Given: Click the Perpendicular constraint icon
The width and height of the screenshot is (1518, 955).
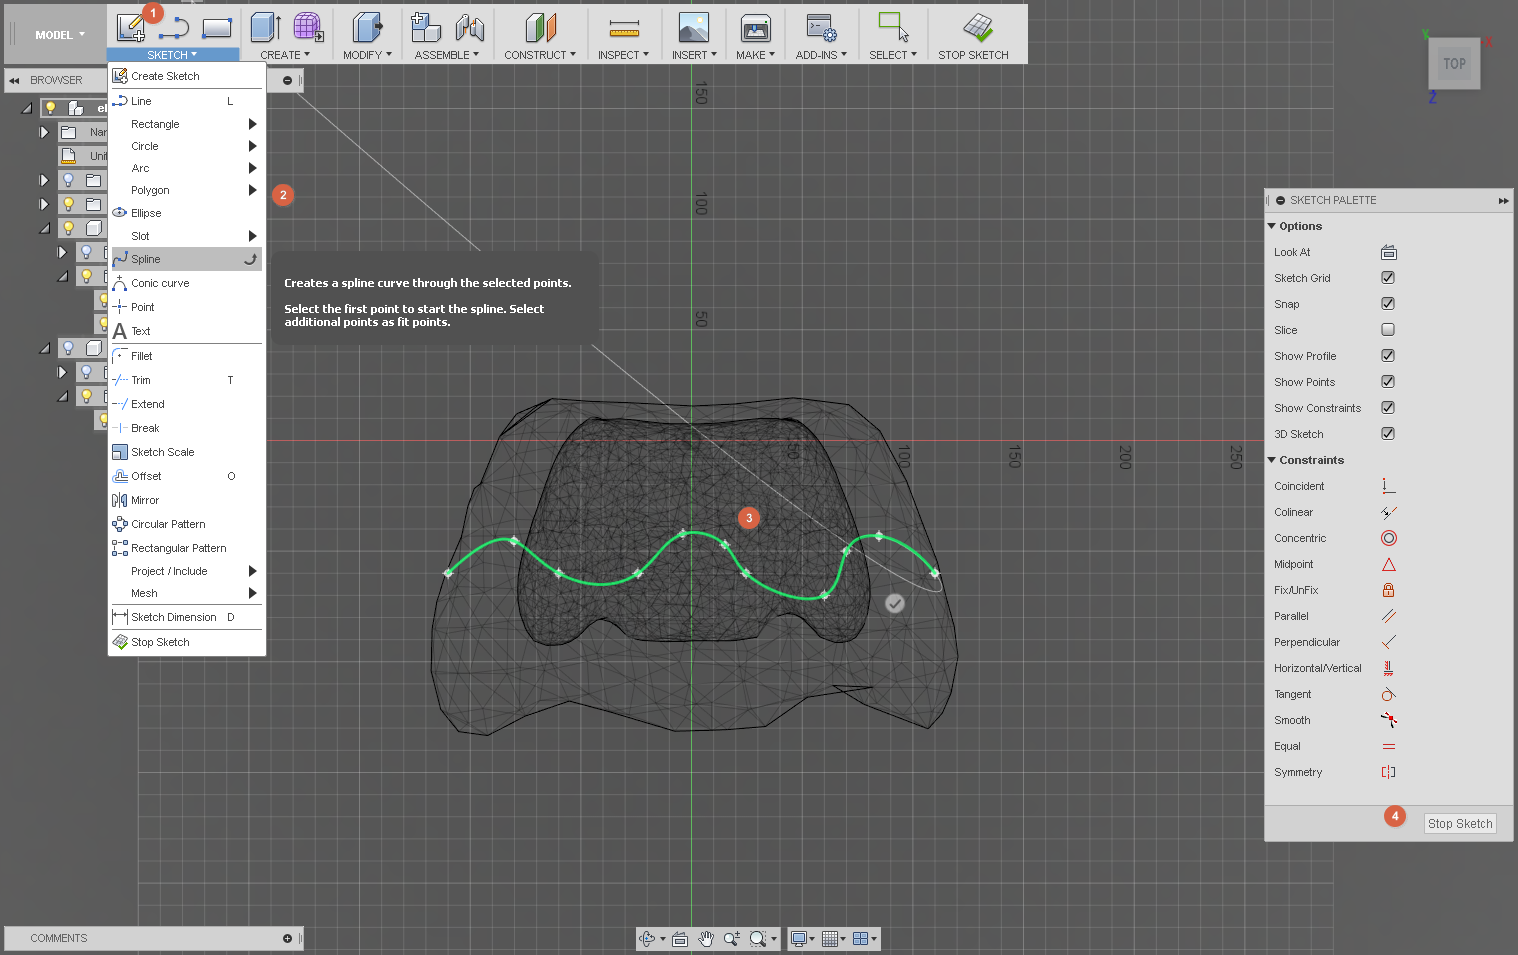Looking at the screenshot, I should (1388, 642).
